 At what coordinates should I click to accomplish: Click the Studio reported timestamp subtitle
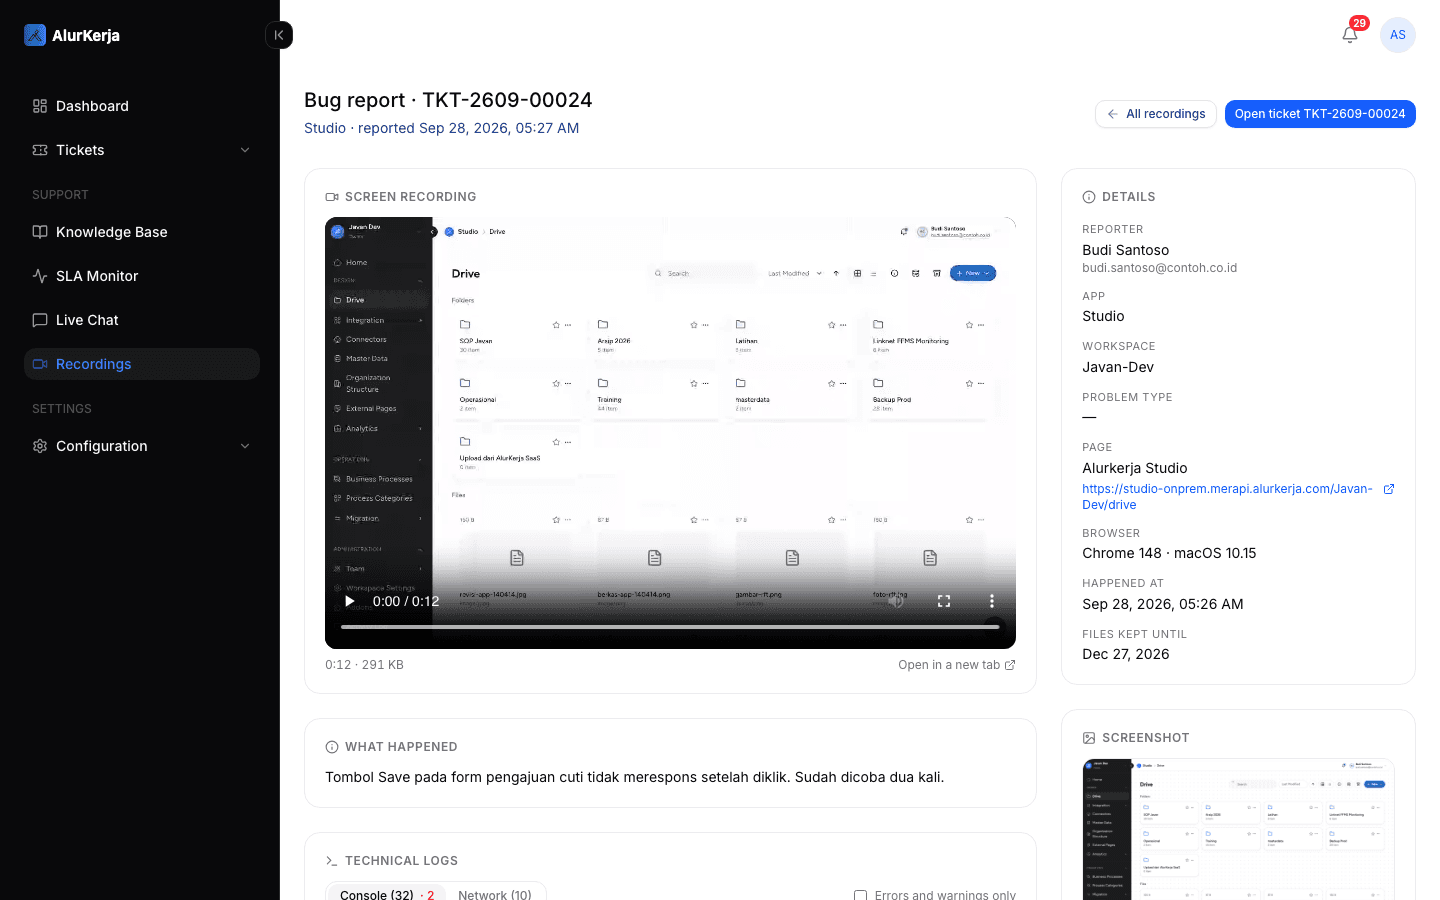441,128
